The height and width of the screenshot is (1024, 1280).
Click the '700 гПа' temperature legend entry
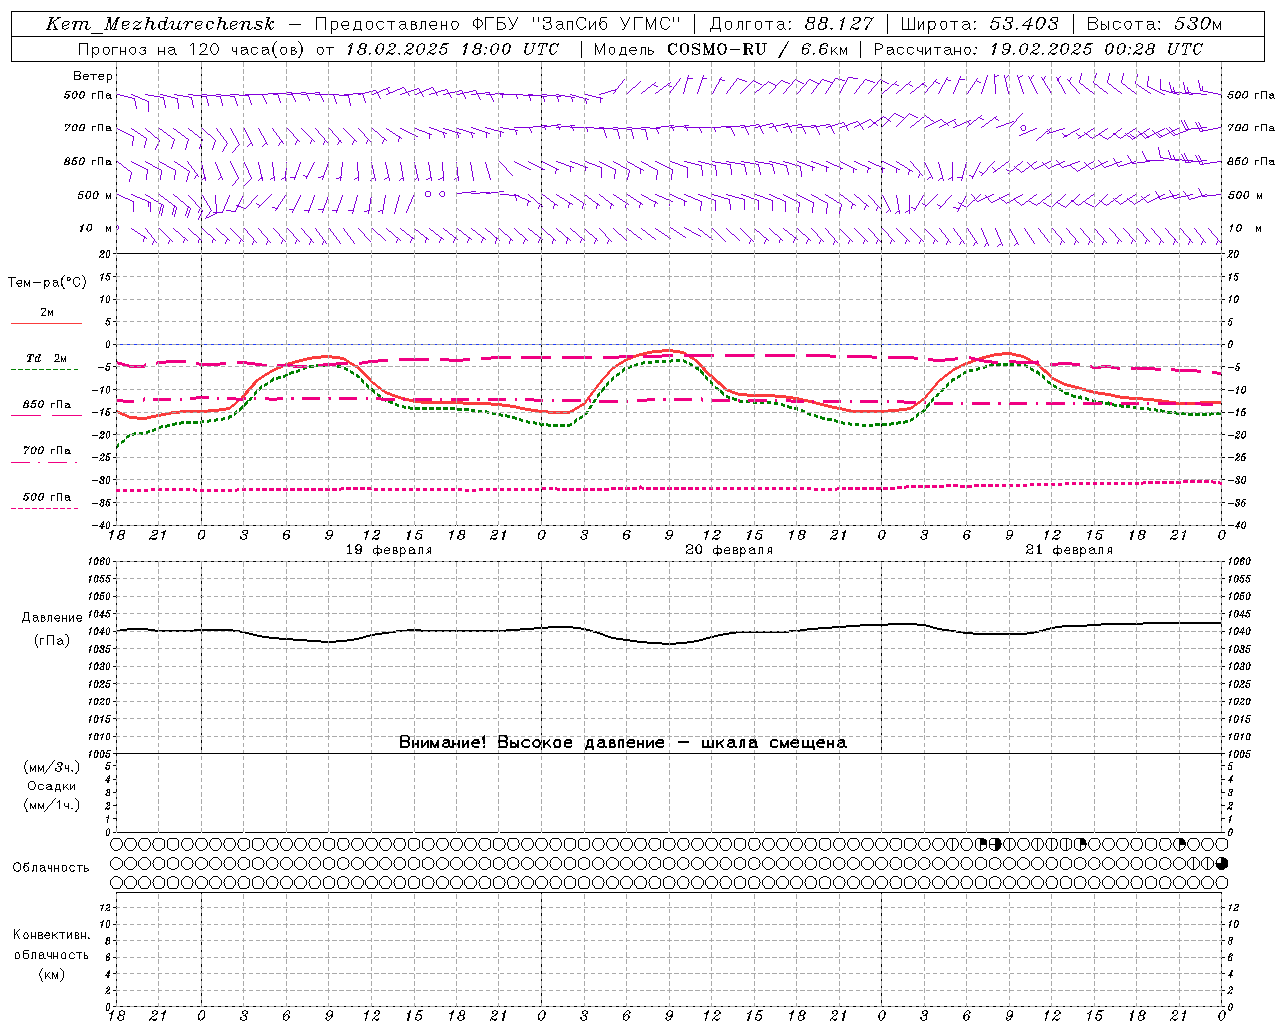click(47, 450)
